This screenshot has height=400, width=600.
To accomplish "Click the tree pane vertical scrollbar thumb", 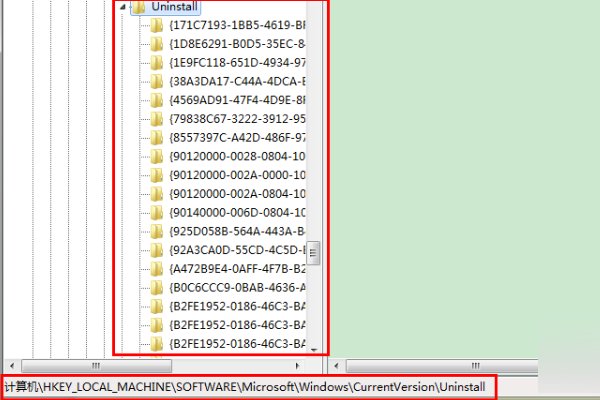I will (314, 250).
